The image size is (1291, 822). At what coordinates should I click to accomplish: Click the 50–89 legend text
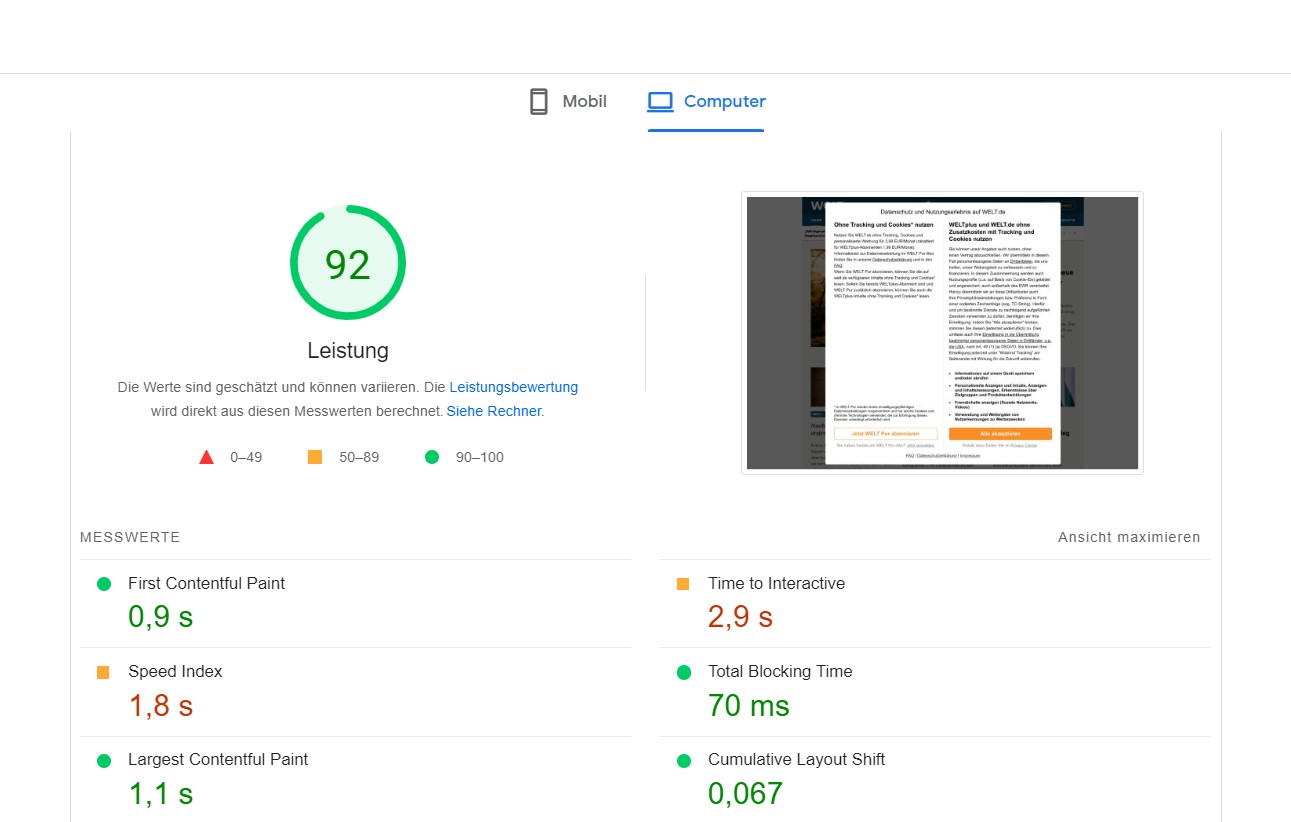[359, 457]
